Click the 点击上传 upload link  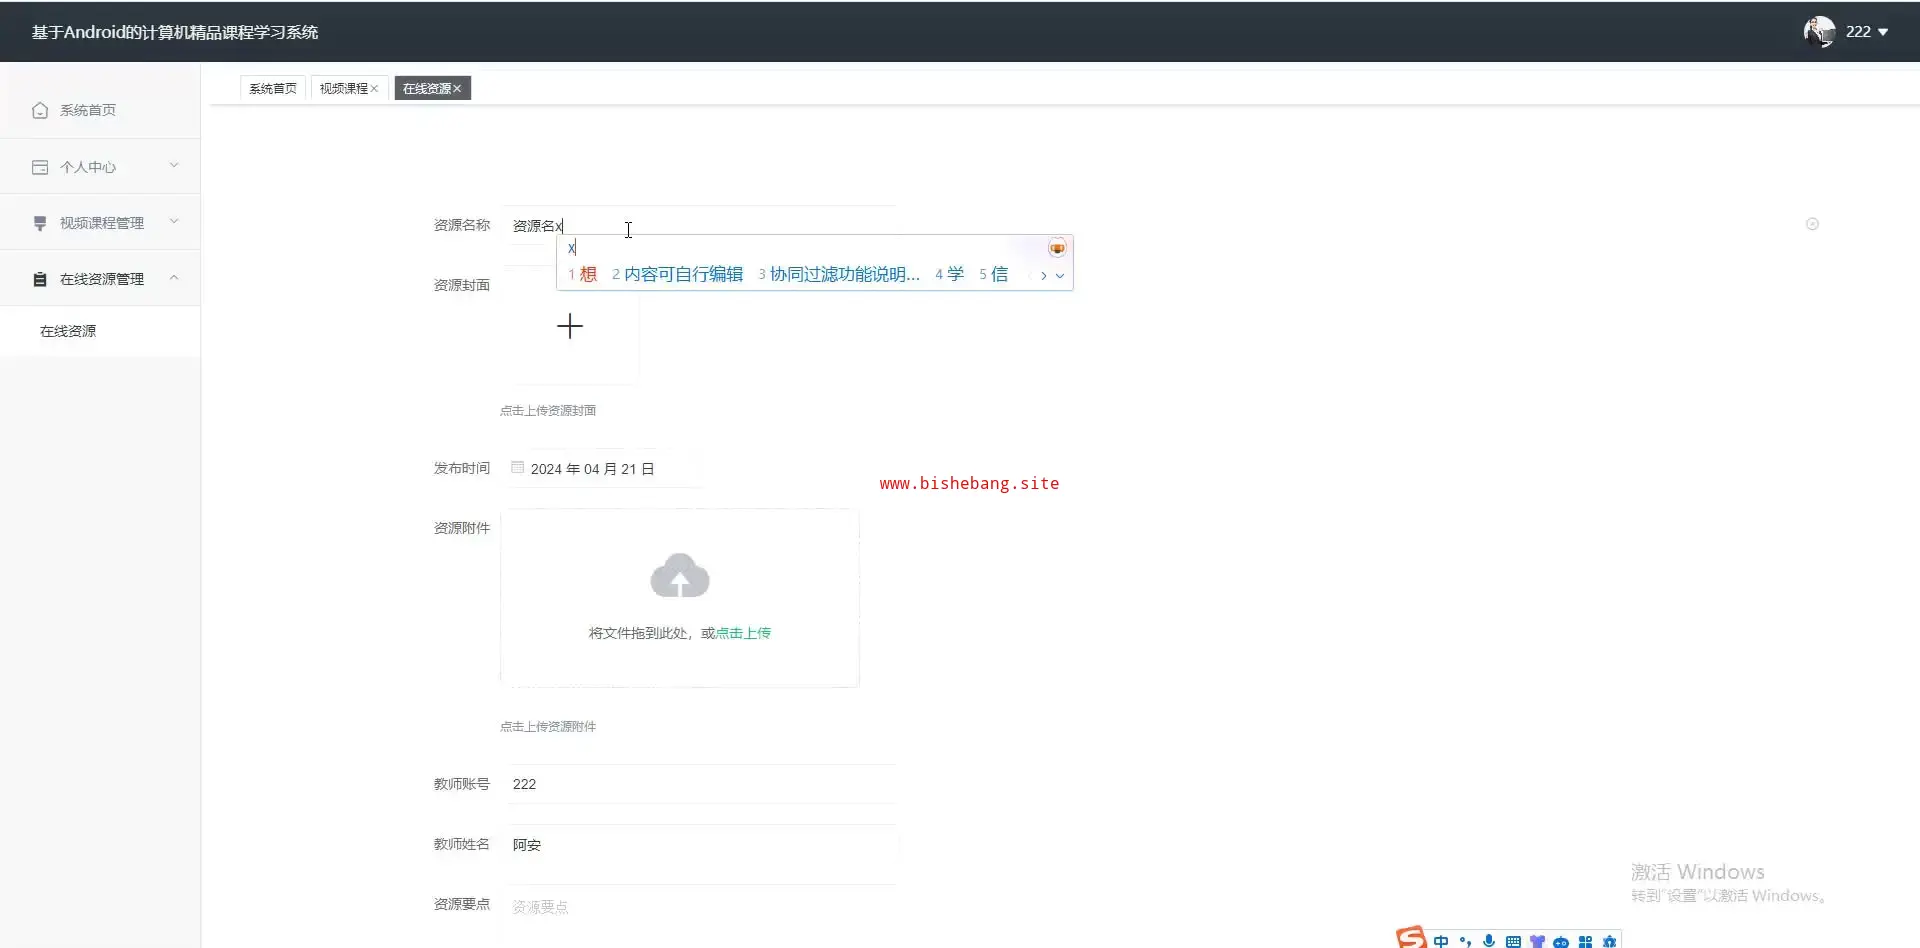[x=743, y=633]
